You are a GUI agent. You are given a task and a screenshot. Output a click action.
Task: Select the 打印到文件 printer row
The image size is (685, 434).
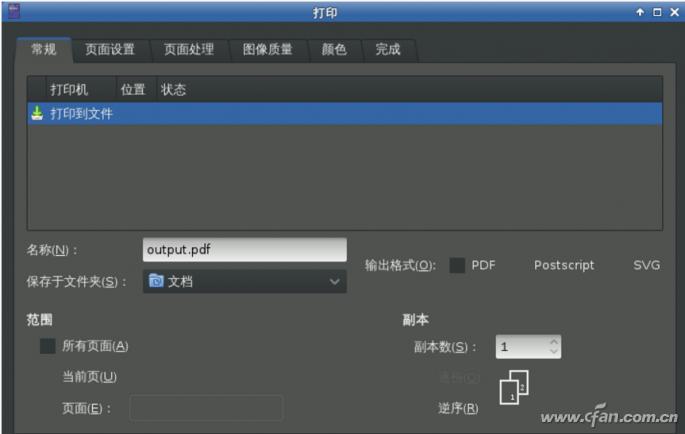(345, 114)
